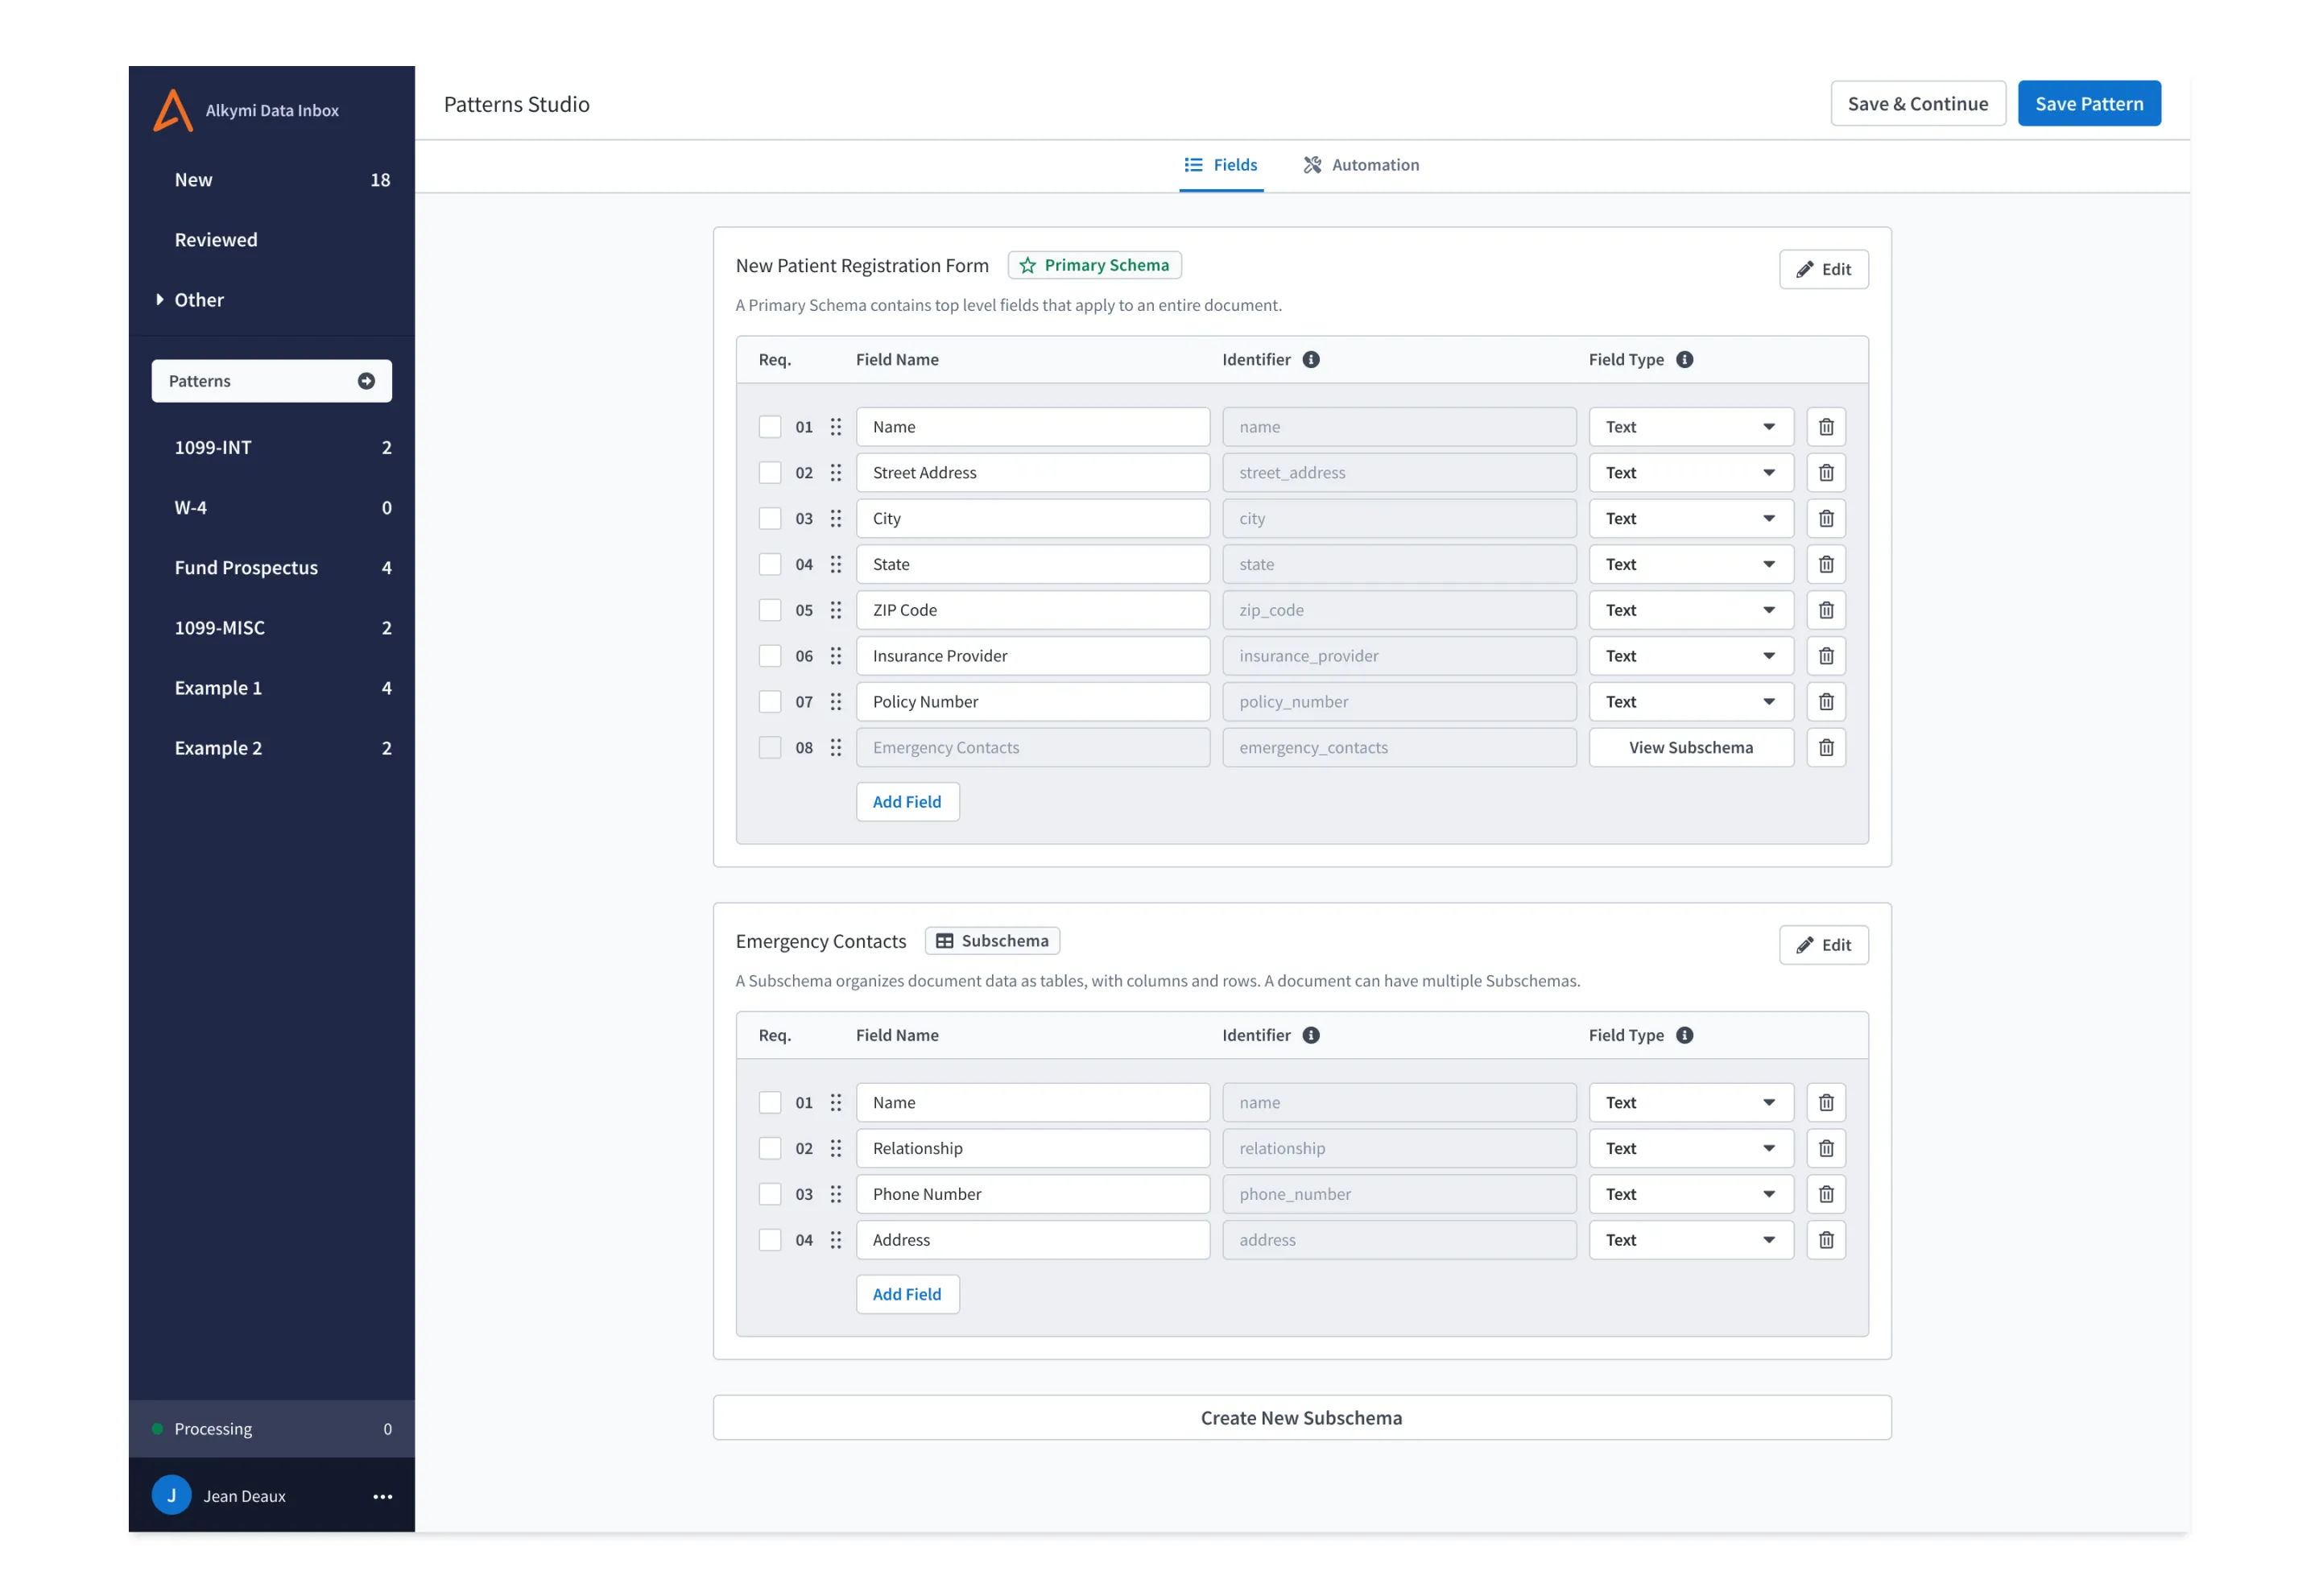Mark Relationship subschema field as required
Image resolution: width=2319 pixels, height=1596 pixels.
769,1148
